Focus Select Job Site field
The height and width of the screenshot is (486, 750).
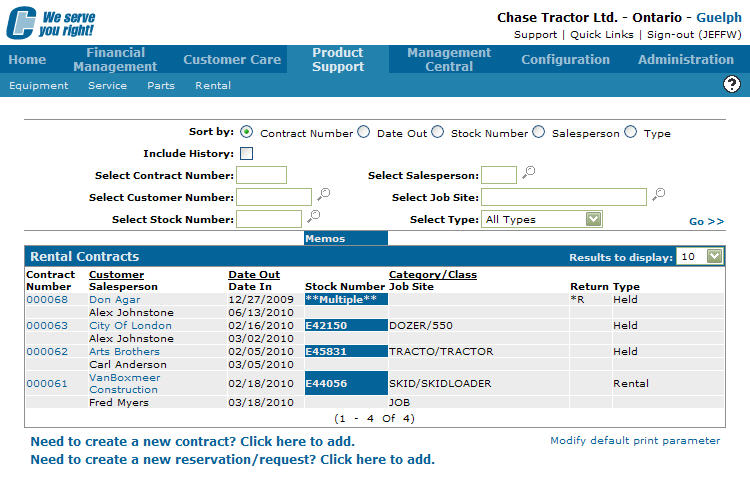(564, 197)
